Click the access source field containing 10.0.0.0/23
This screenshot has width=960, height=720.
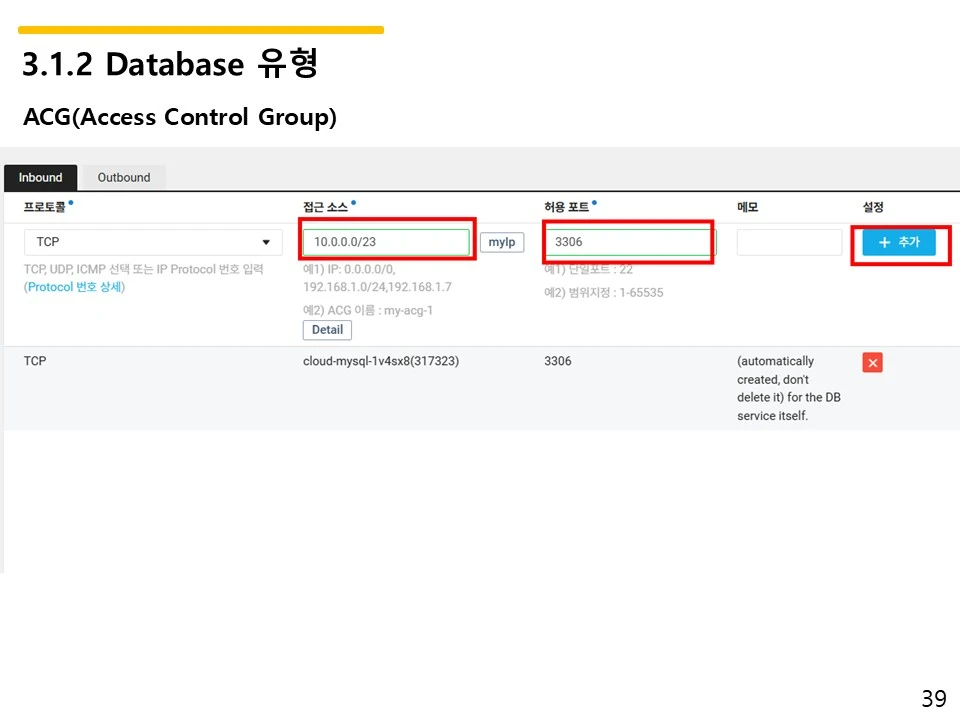click(x=386, y=242)
